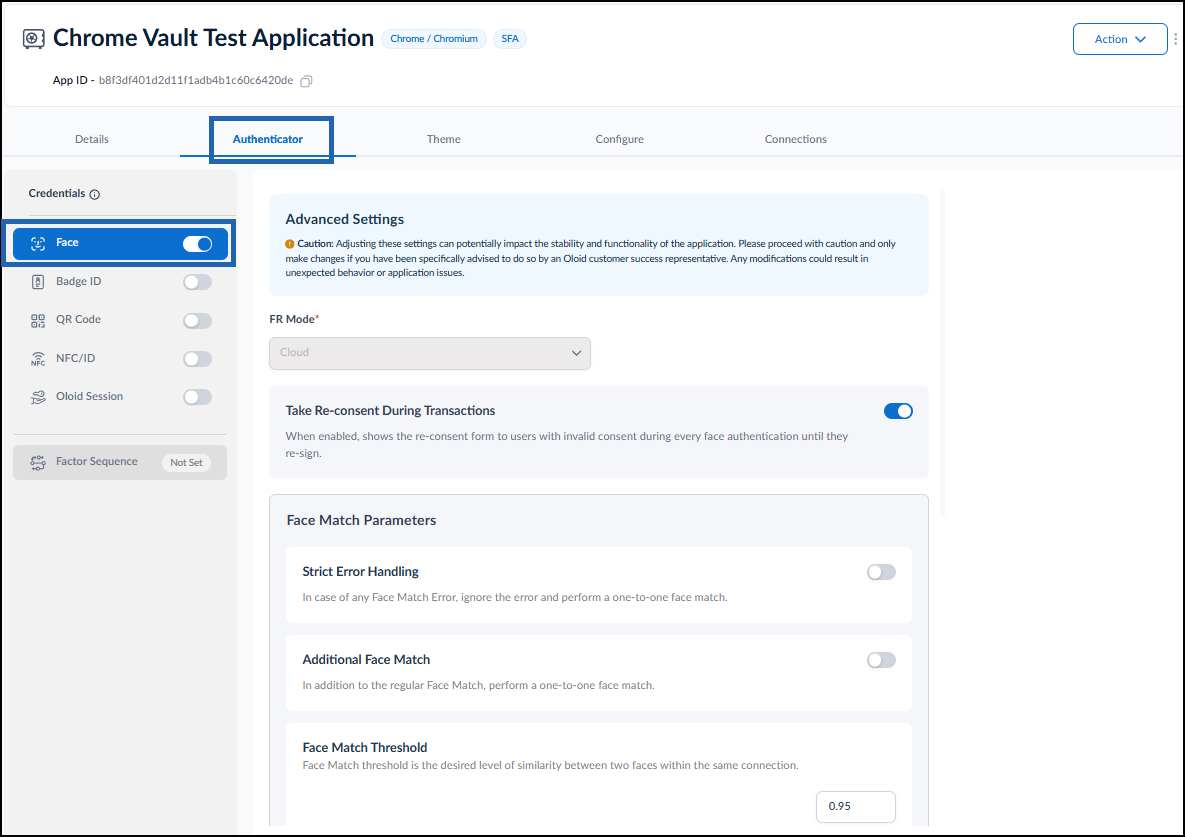The image size is (1185, 837).
Task: Select the Authenticator tab
Action: (x=268, y=139)
